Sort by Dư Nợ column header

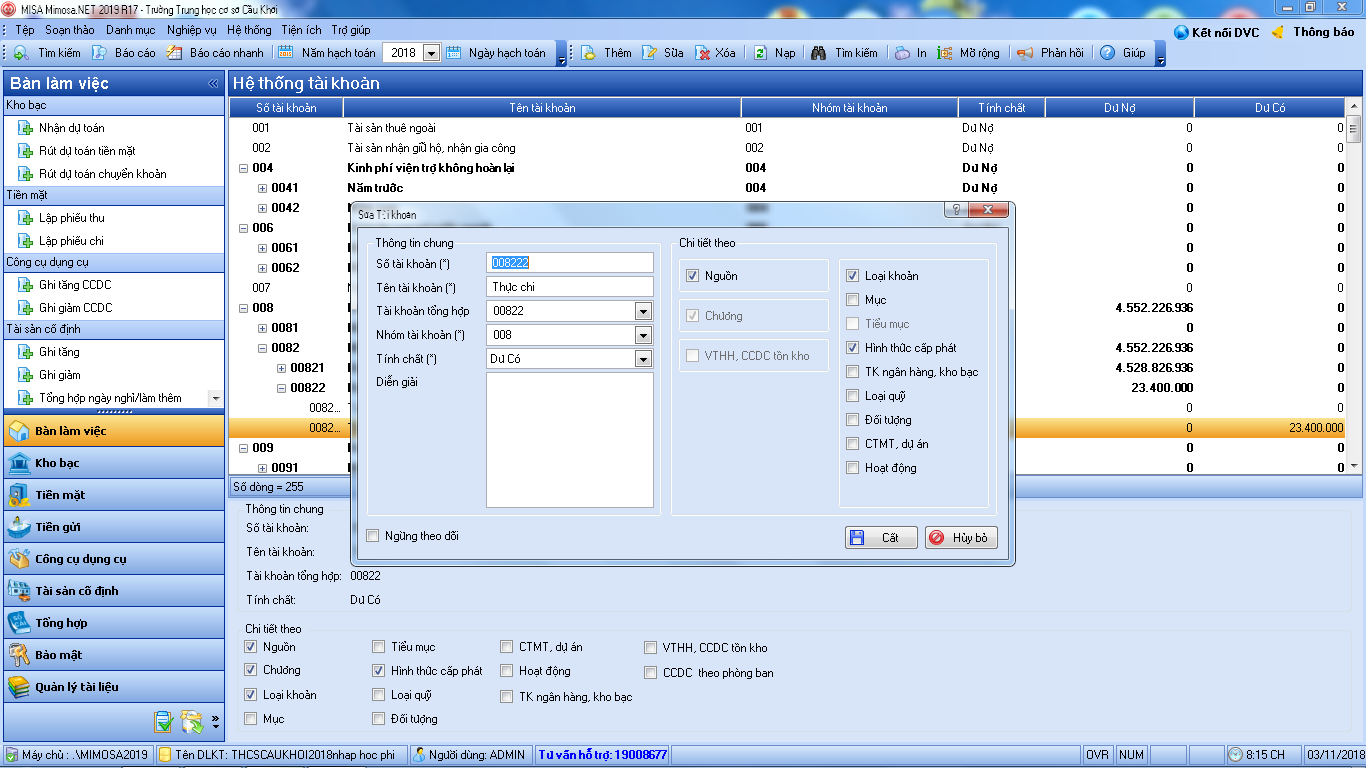coord(1119,108)
